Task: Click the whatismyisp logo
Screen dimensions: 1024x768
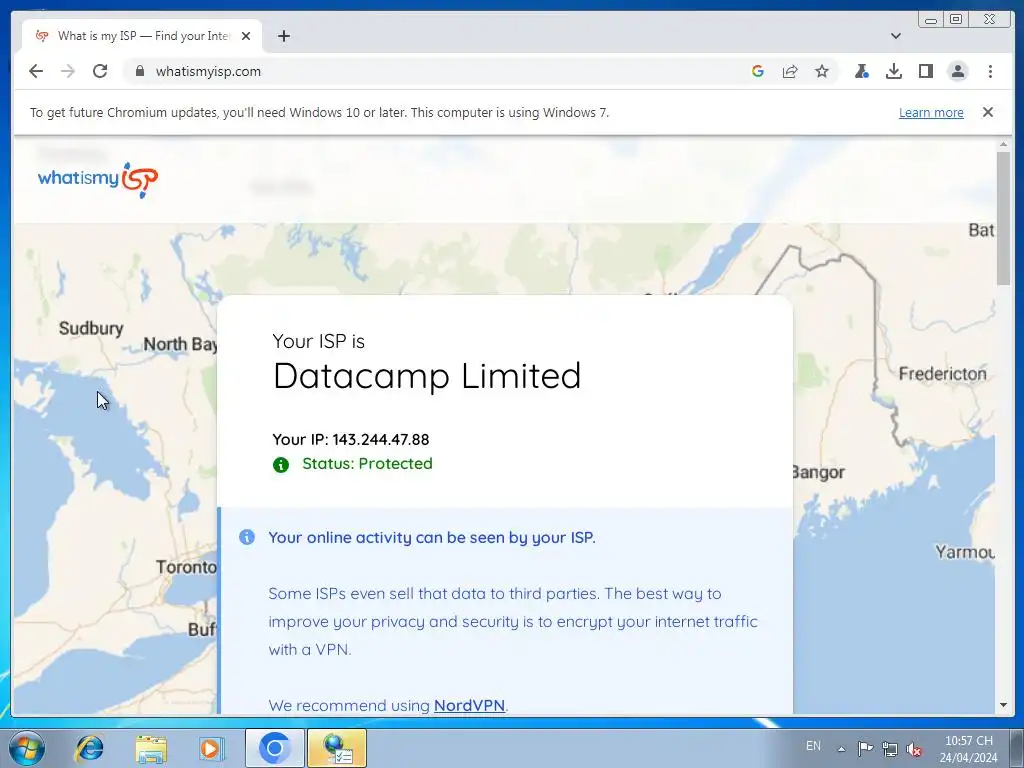Action: point(98,179)
